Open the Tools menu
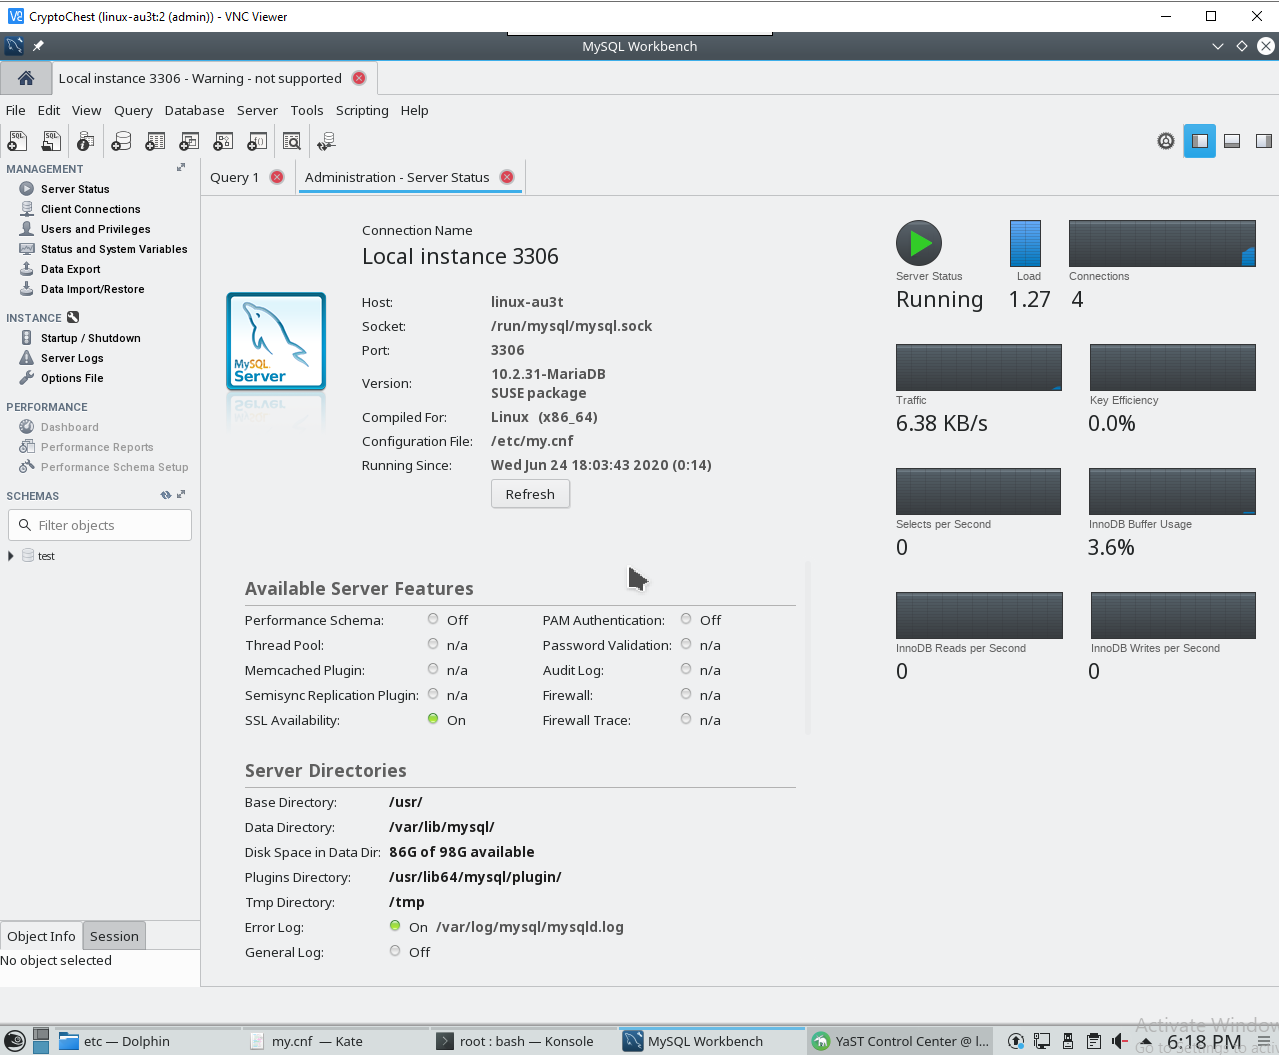This screenshot has height=1055, width=1279. [307, 110]
